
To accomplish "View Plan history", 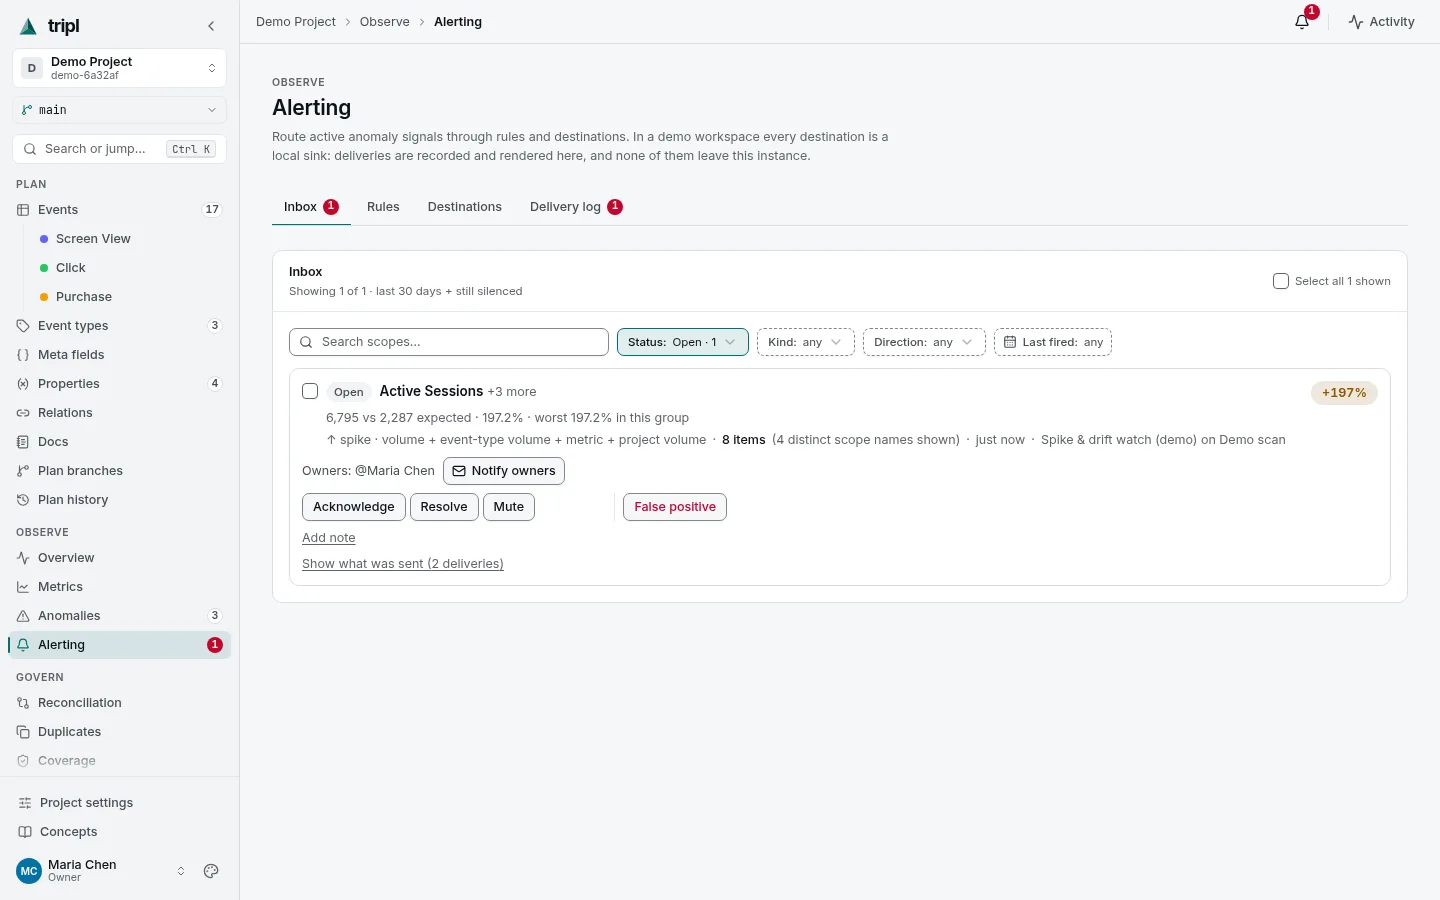I will tap(120, 500).
